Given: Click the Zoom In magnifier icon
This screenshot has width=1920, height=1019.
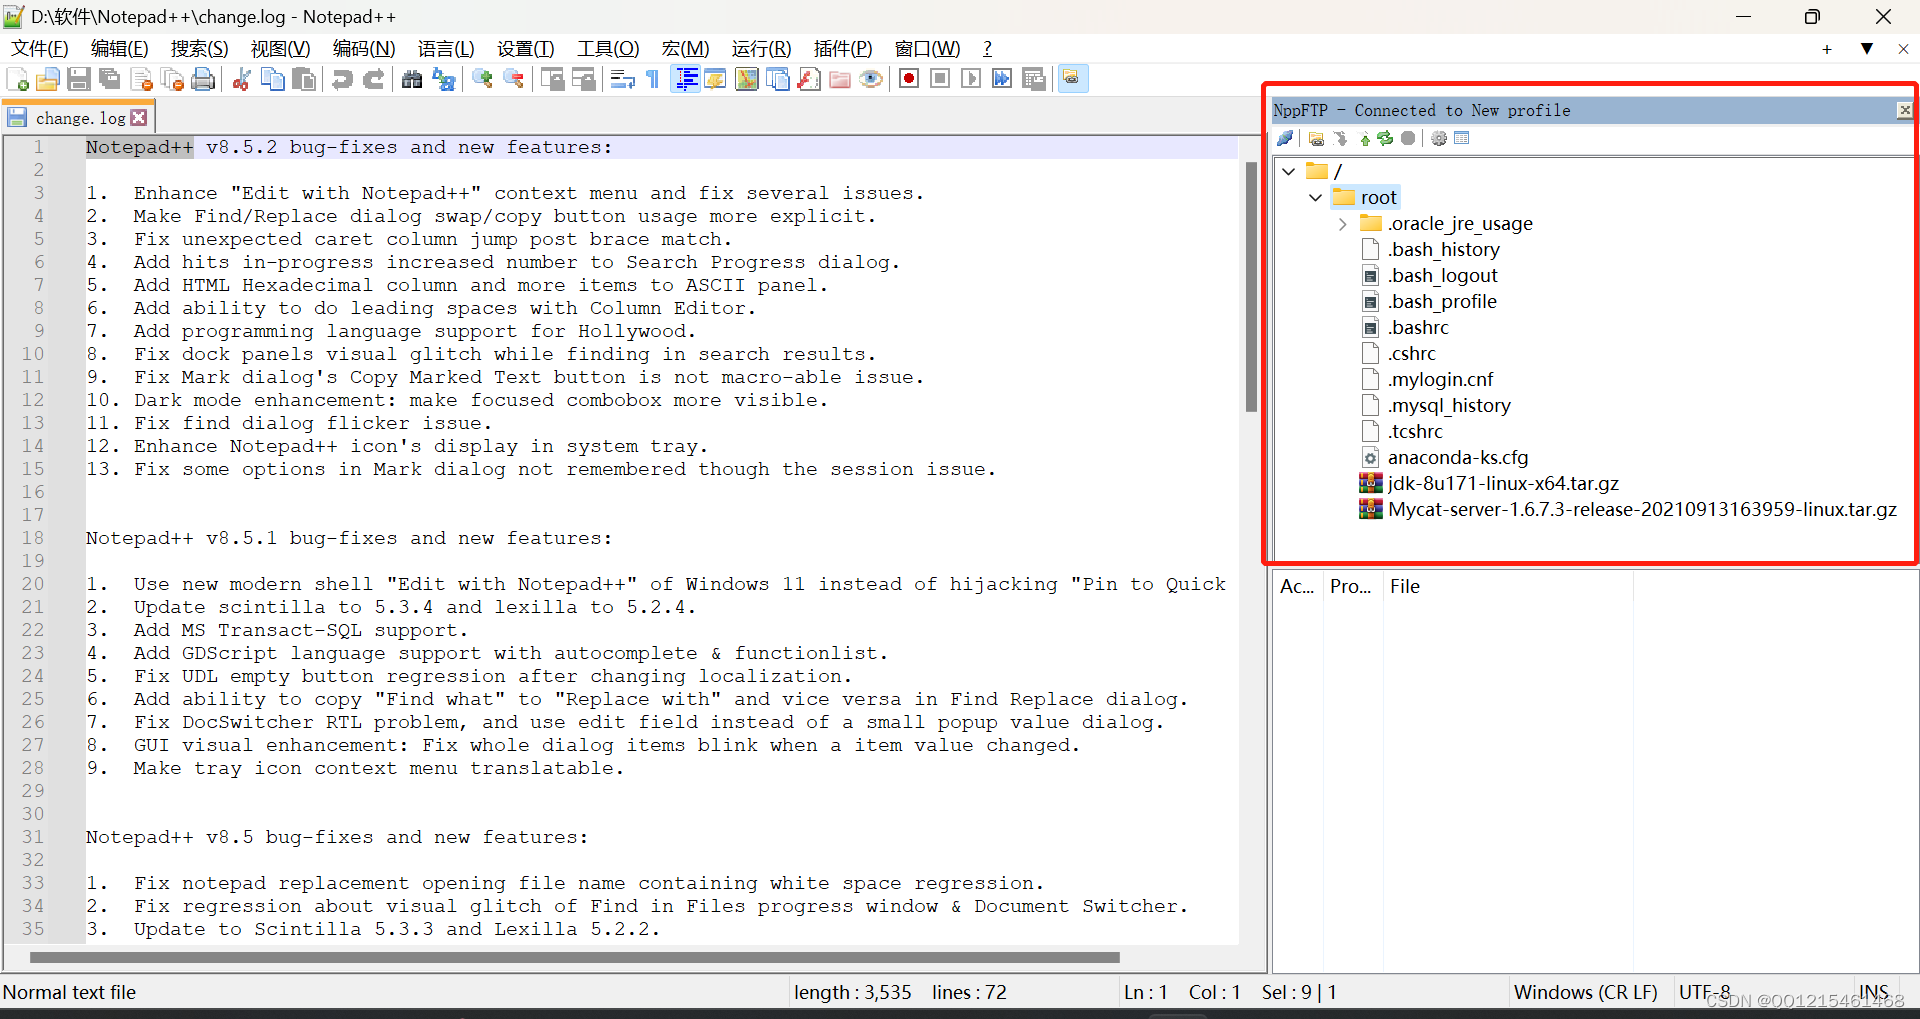Looking at the screenshot, I should (x=482, y=79).
